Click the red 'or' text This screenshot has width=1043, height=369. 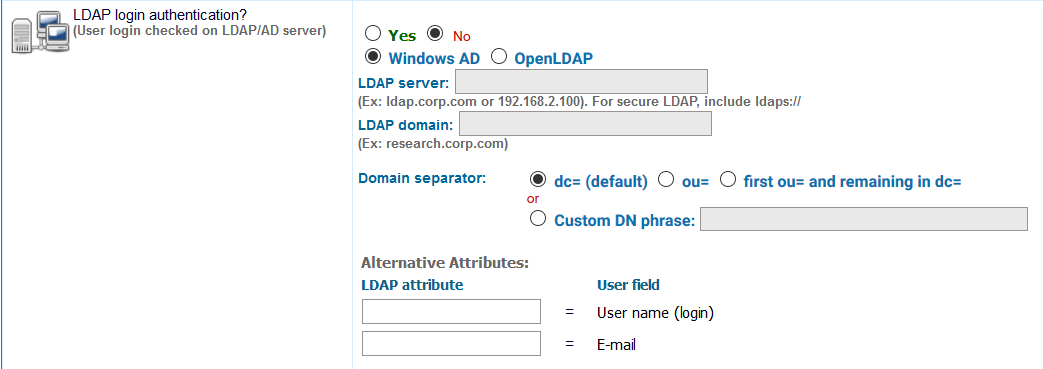533,199
